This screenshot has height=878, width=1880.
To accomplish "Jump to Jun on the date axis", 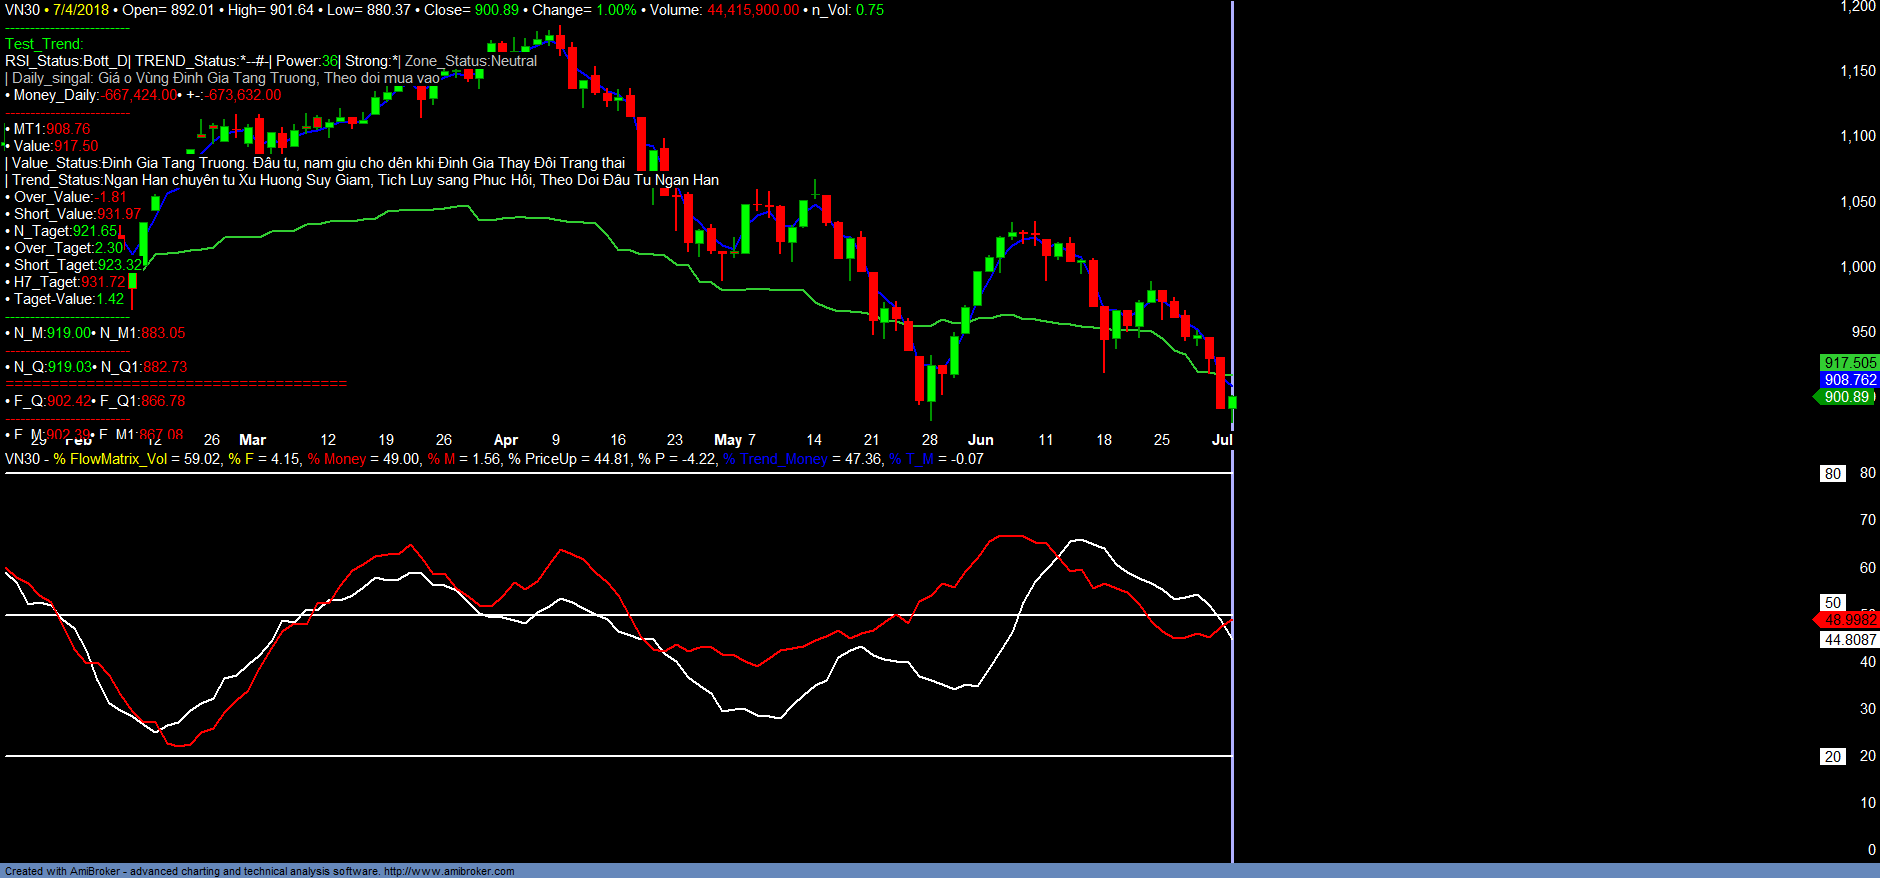I will pos(980,440).
